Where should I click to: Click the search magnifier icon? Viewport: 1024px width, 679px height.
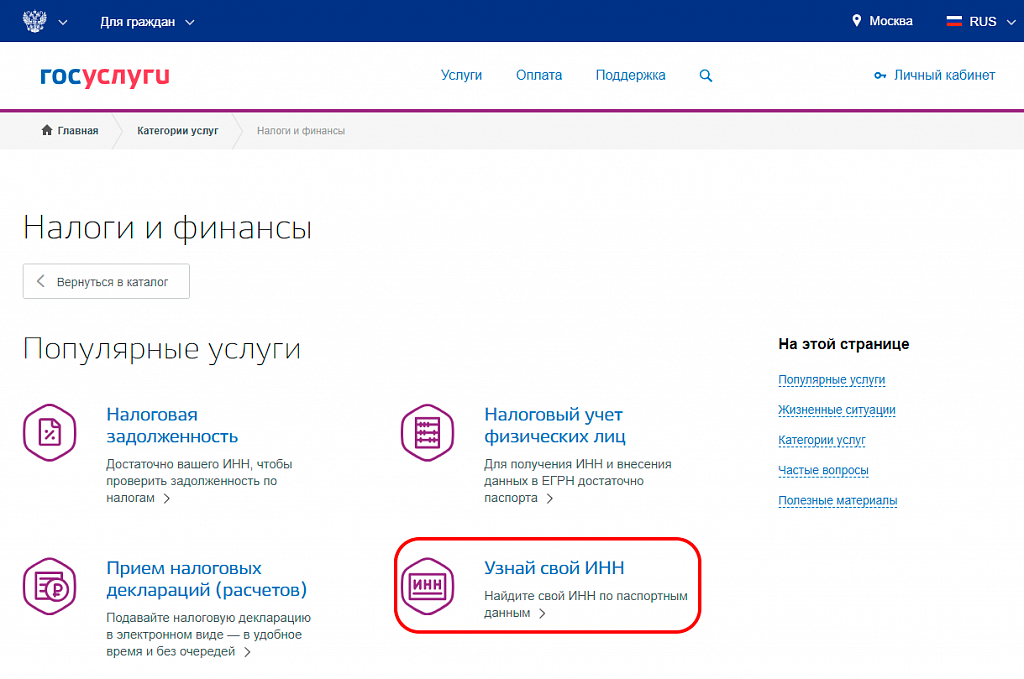[x=705, y=76]
